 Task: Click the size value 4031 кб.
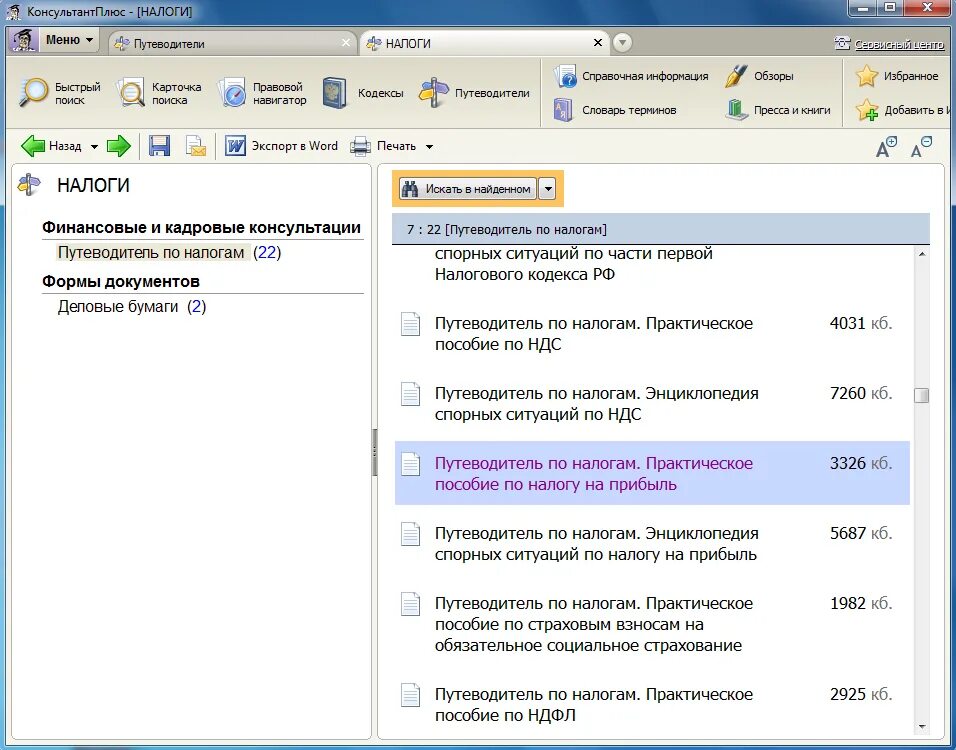tap(861, 323)
